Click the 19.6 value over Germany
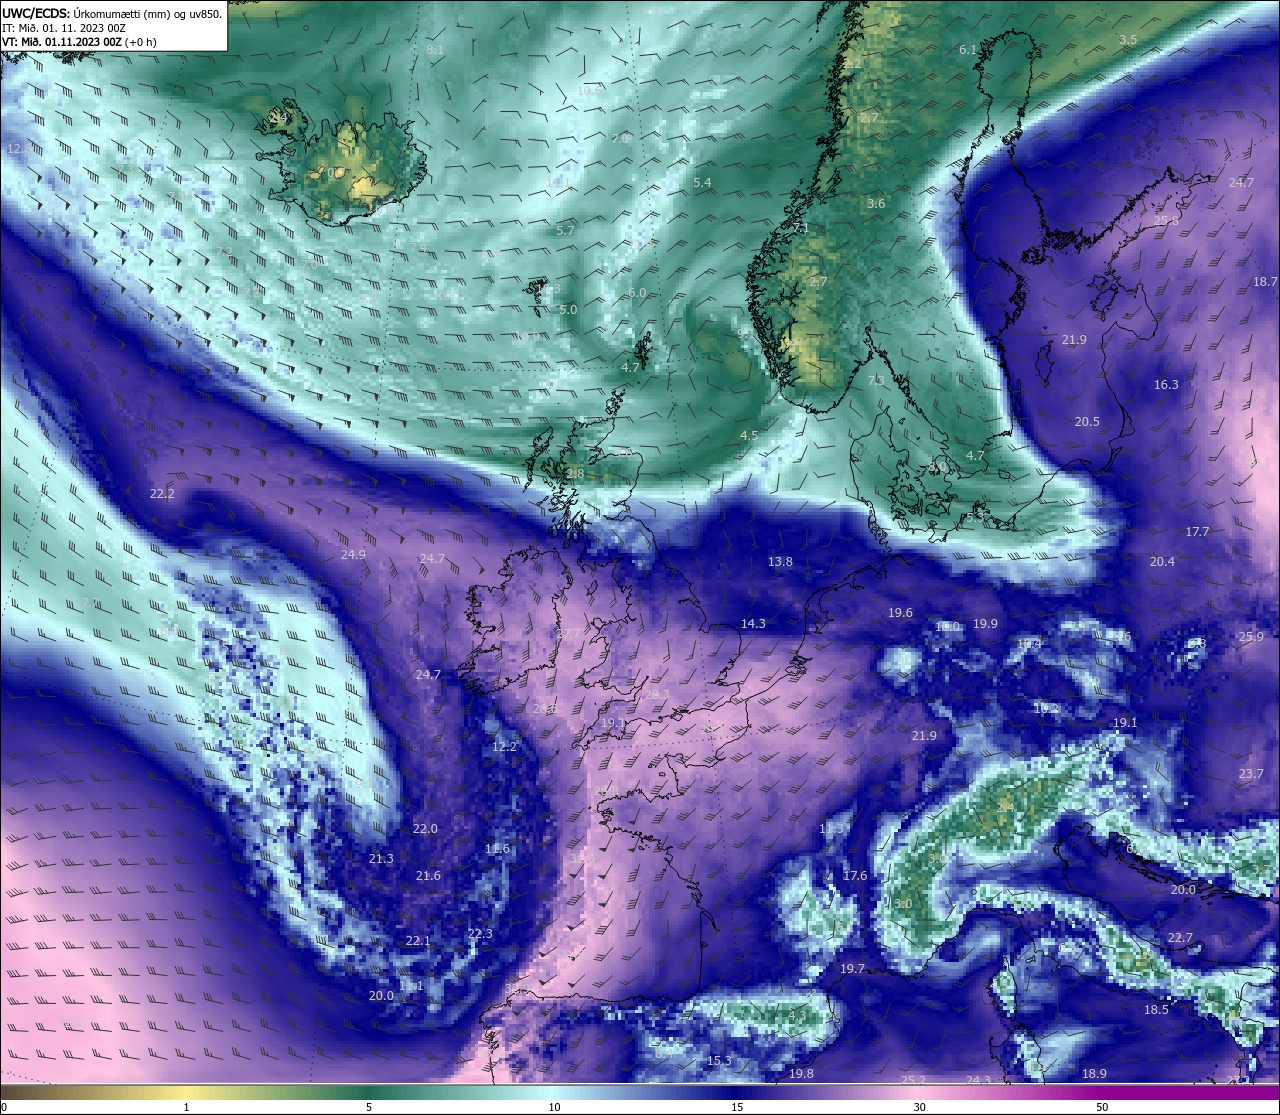The height and width of the screenshot is (1115, 1280). coord(900,613)
